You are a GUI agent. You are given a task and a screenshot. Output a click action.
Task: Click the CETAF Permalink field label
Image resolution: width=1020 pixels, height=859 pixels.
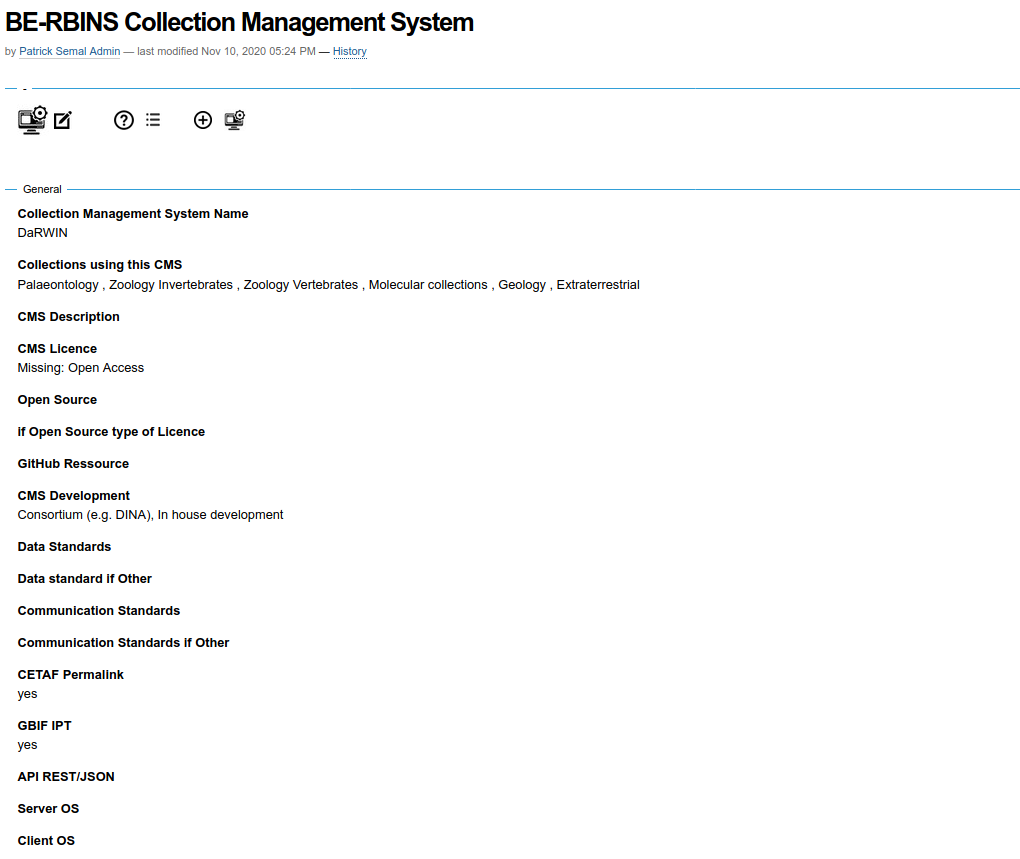point(71,675)
